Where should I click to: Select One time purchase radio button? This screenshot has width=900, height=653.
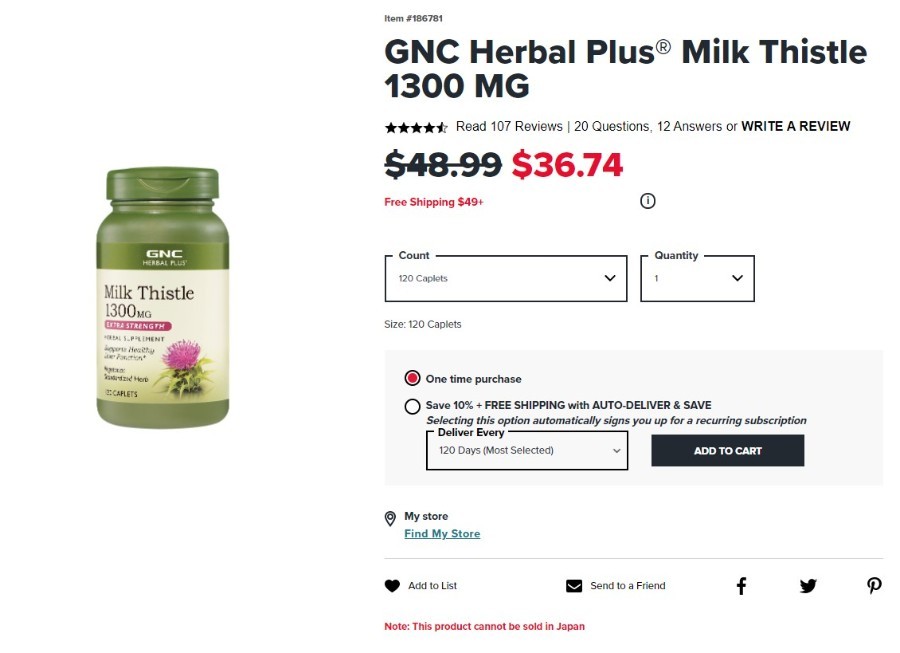tap(412, 378)
